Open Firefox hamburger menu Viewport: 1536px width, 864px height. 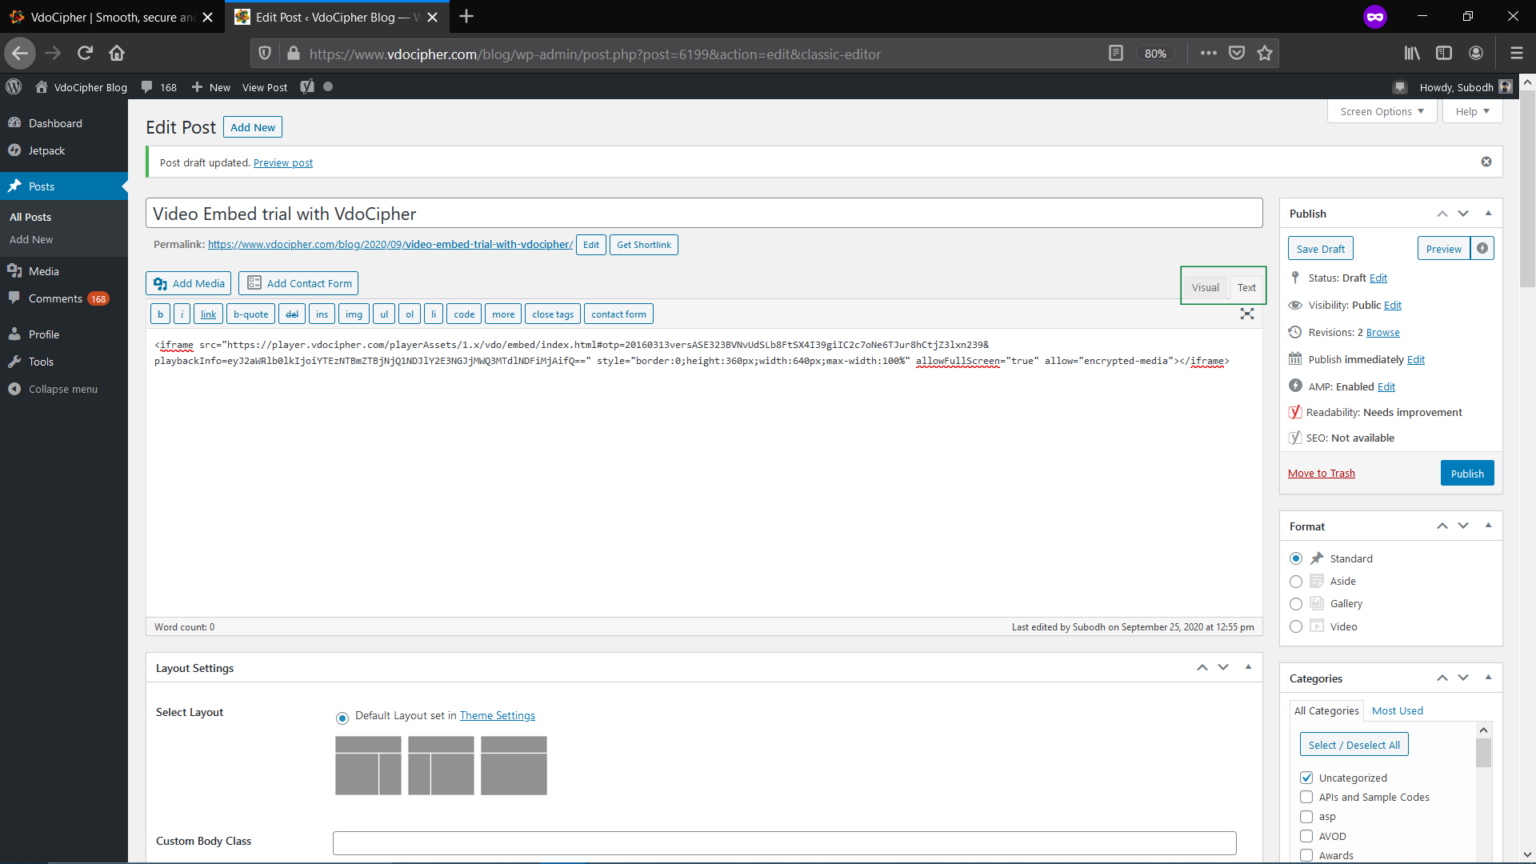click(1516, 53)
